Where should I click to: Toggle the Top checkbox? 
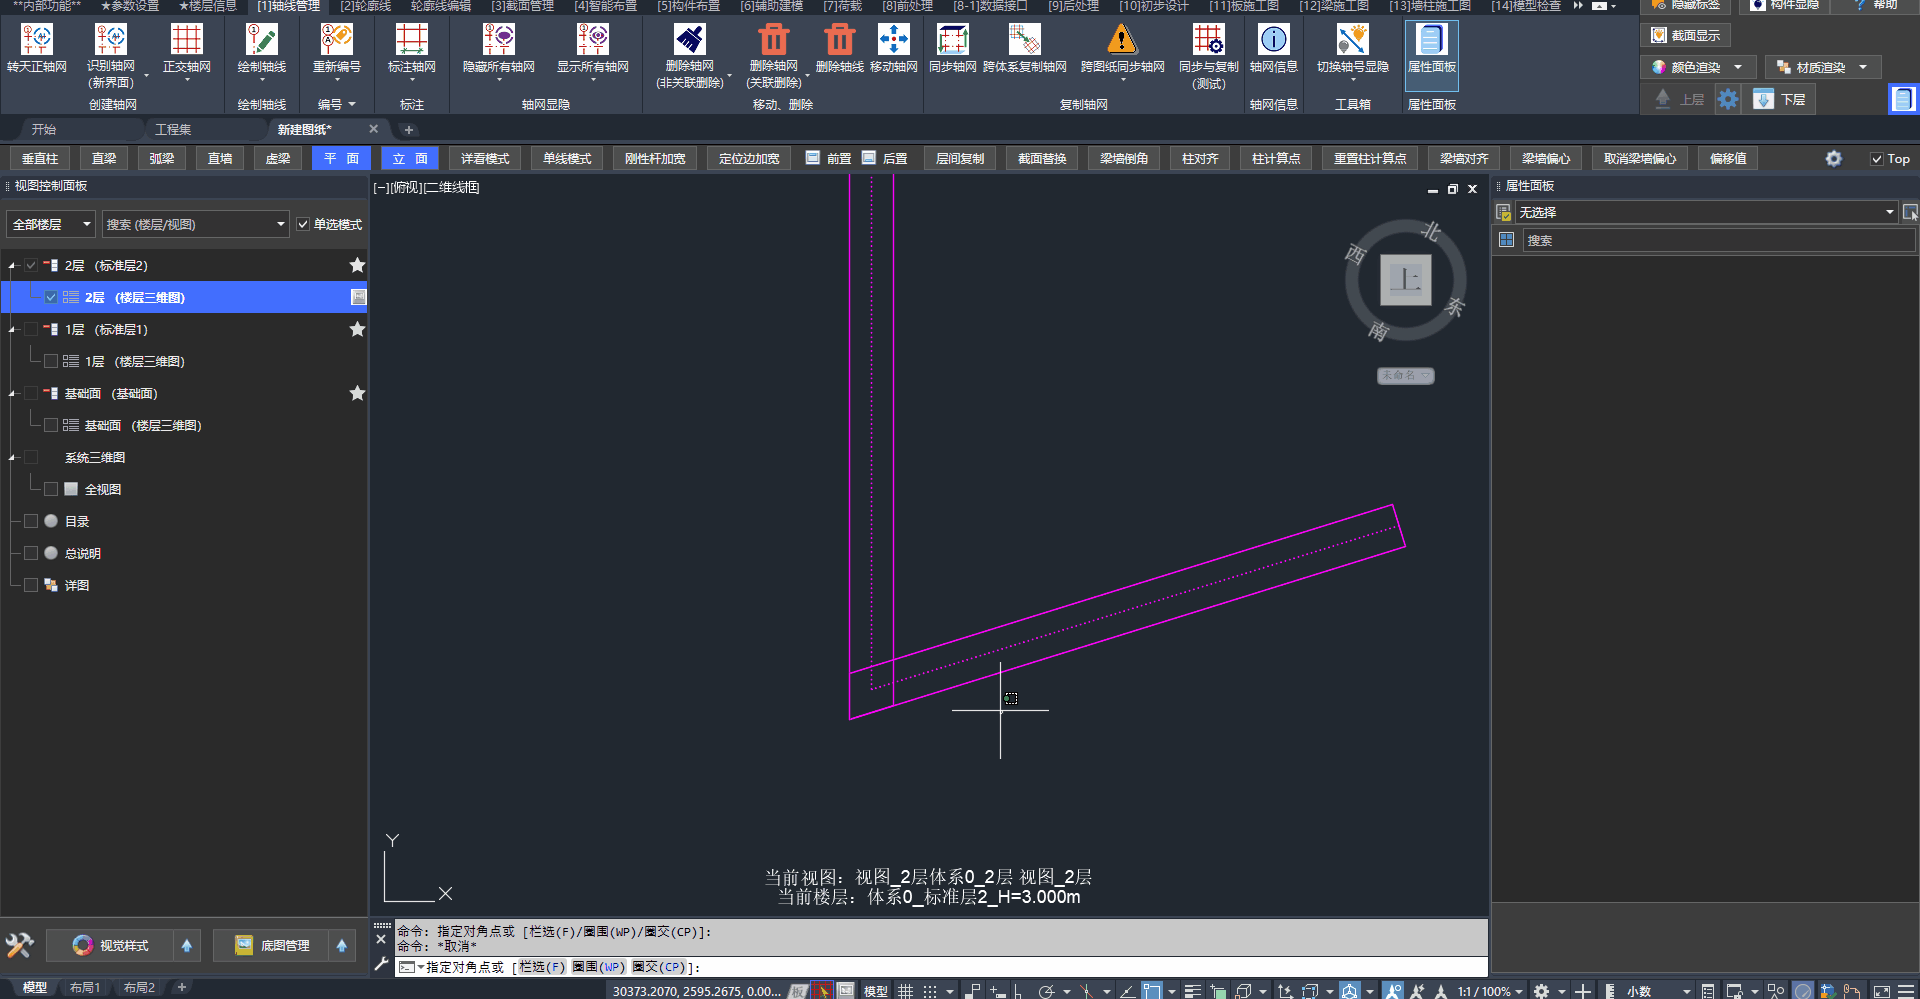1877,159
